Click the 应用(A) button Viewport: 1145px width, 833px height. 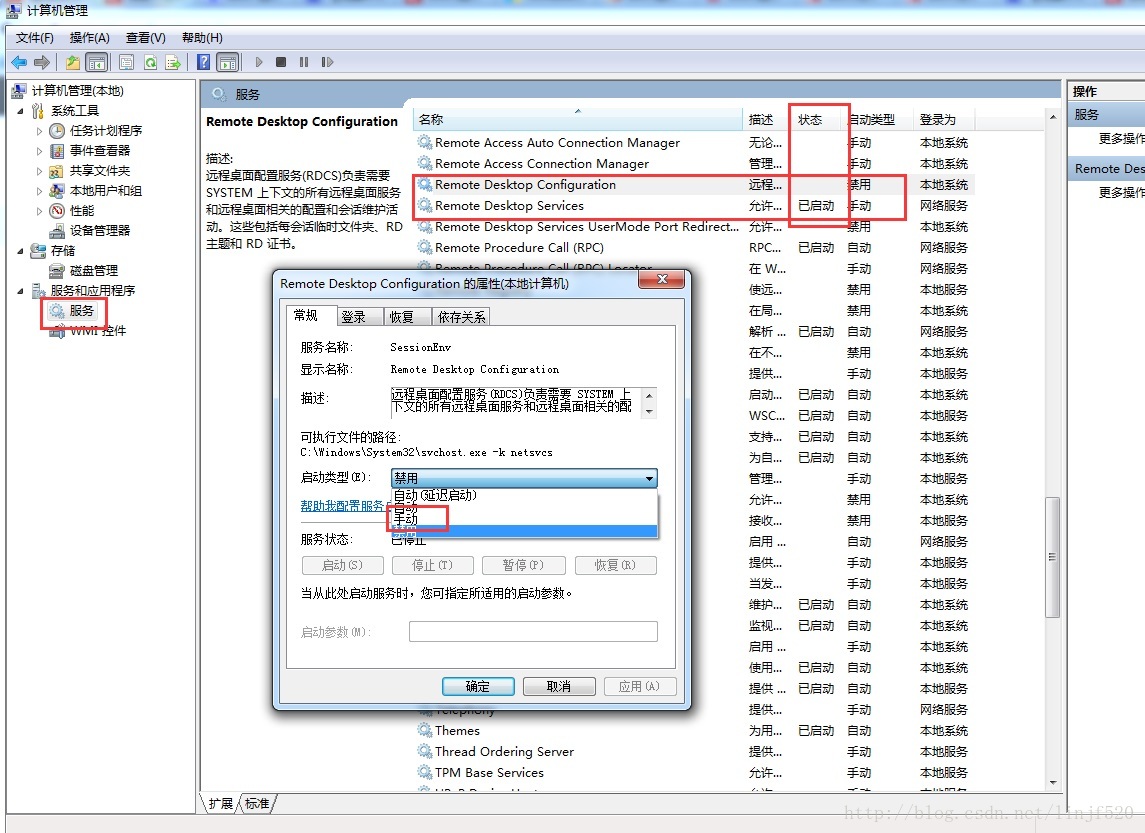639,686
